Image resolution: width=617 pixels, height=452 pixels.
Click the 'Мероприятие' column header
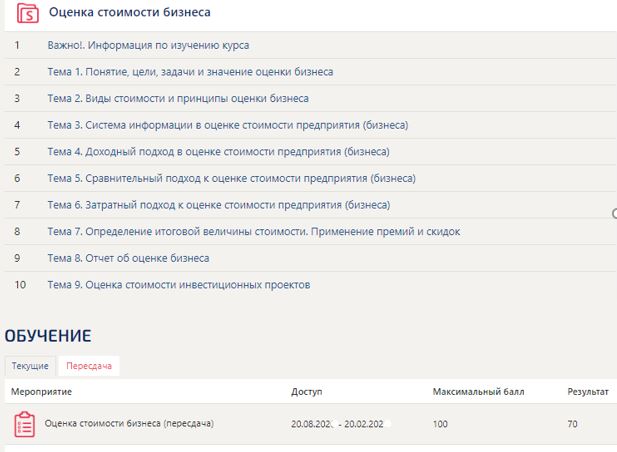pos(42,391)
